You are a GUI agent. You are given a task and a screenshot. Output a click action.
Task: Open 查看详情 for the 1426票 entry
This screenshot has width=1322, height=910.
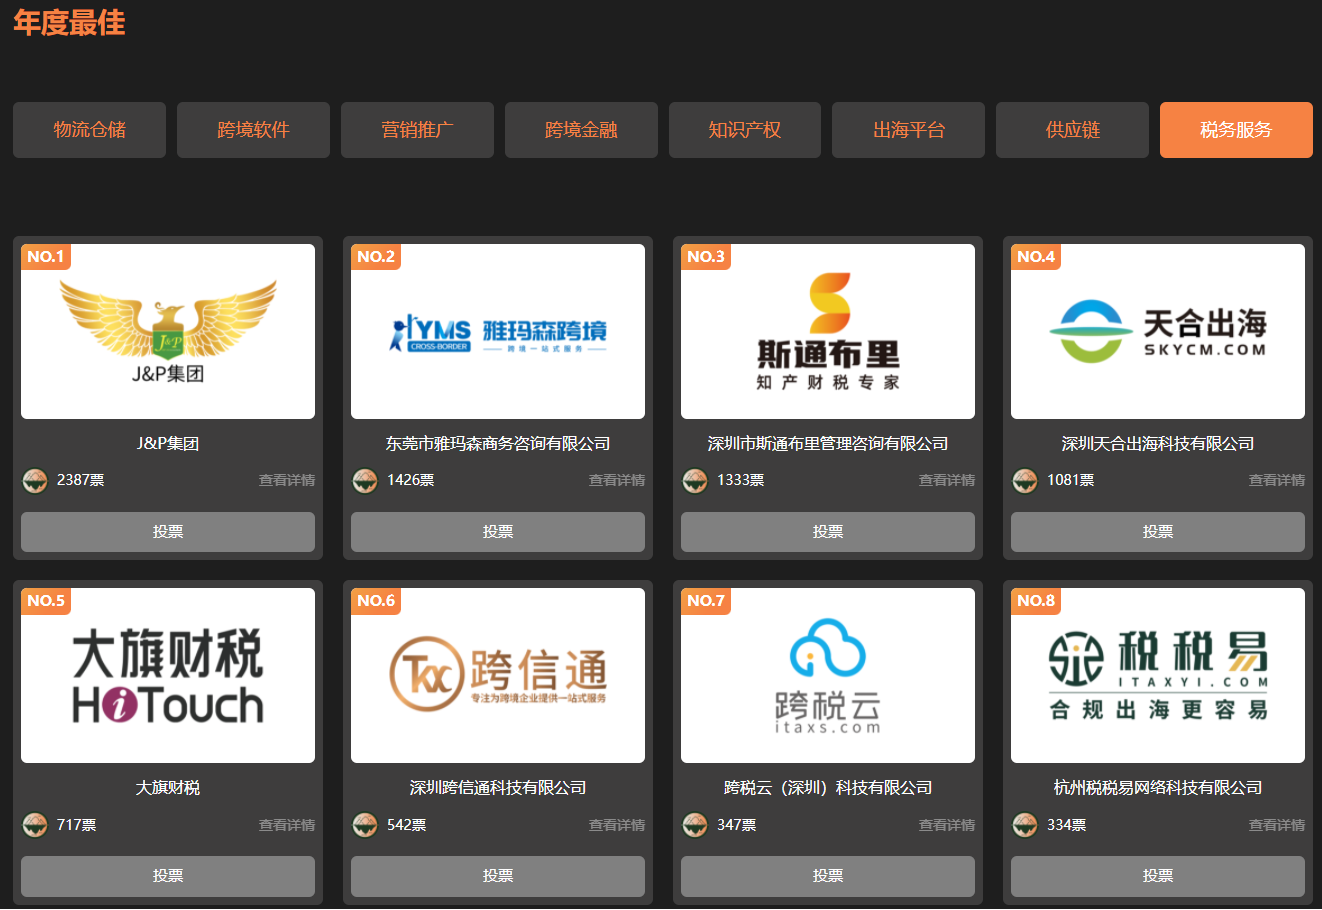coord(617,480)
